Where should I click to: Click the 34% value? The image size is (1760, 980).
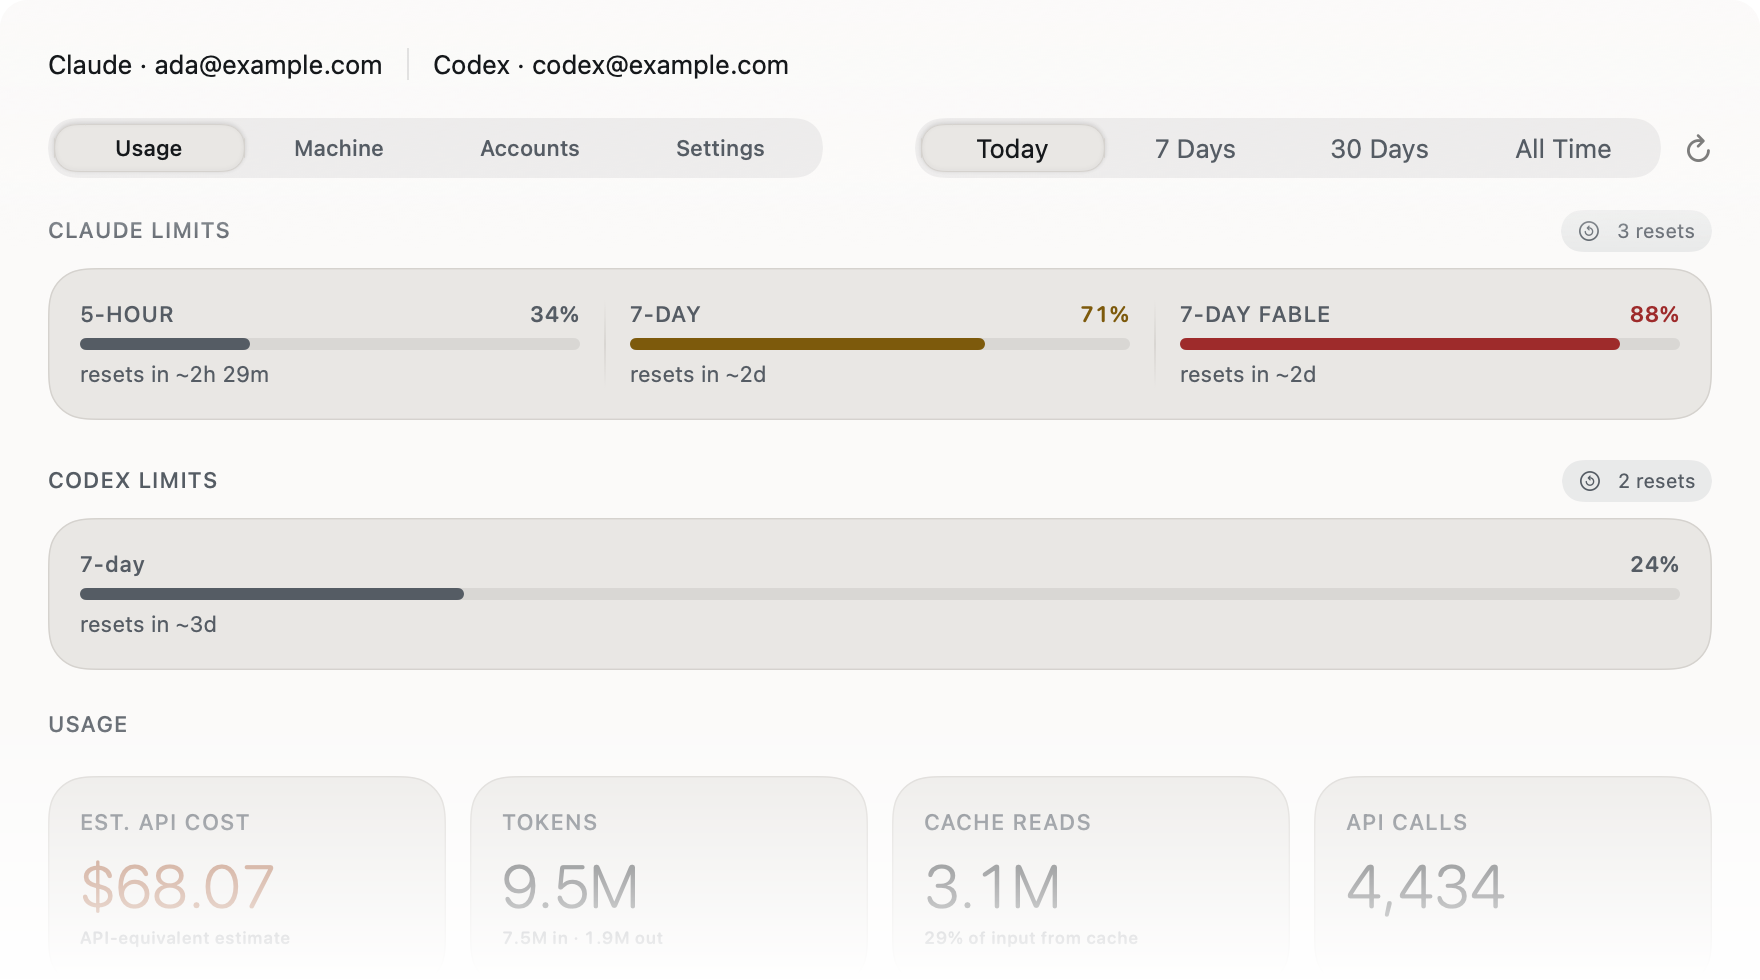555,314
